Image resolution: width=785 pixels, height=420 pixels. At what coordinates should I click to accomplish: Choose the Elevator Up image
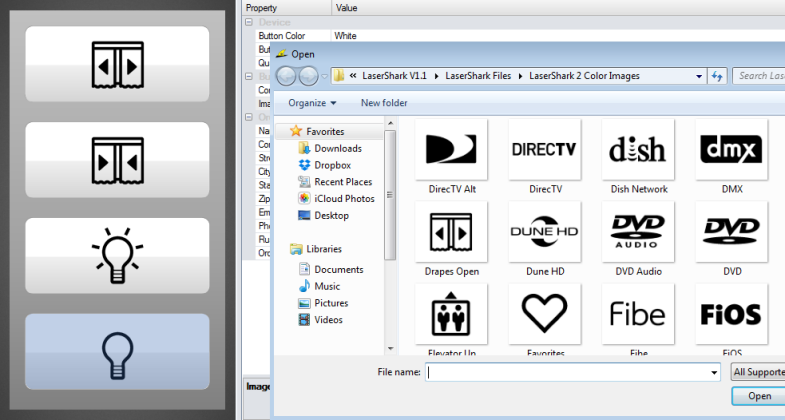pyautogui.click(x=452, y=314)
